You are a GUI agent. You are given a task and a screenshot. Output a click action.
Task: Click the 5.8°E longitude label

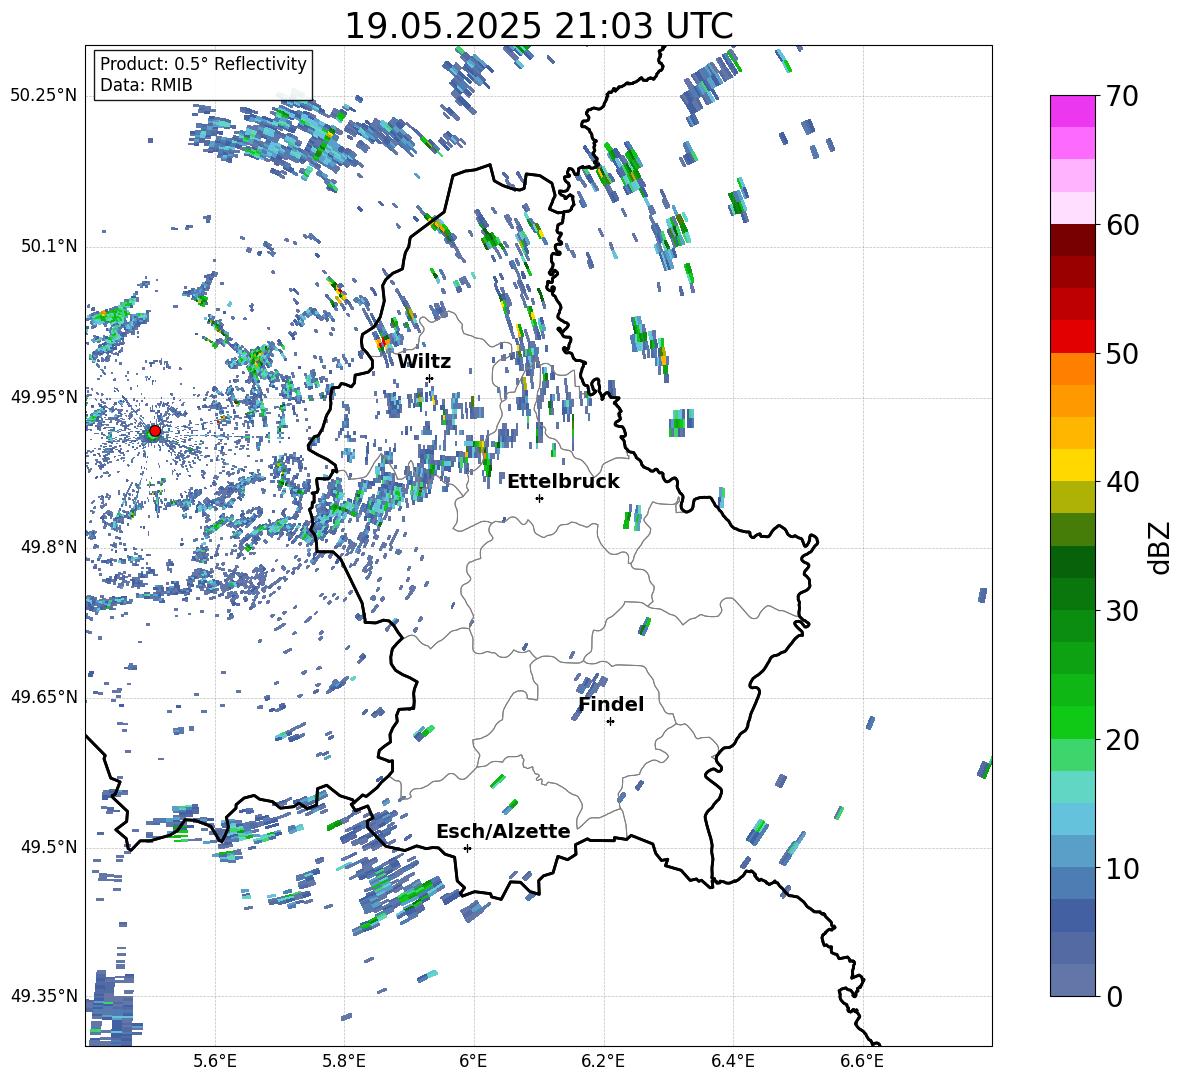[x=344, y=1061]
